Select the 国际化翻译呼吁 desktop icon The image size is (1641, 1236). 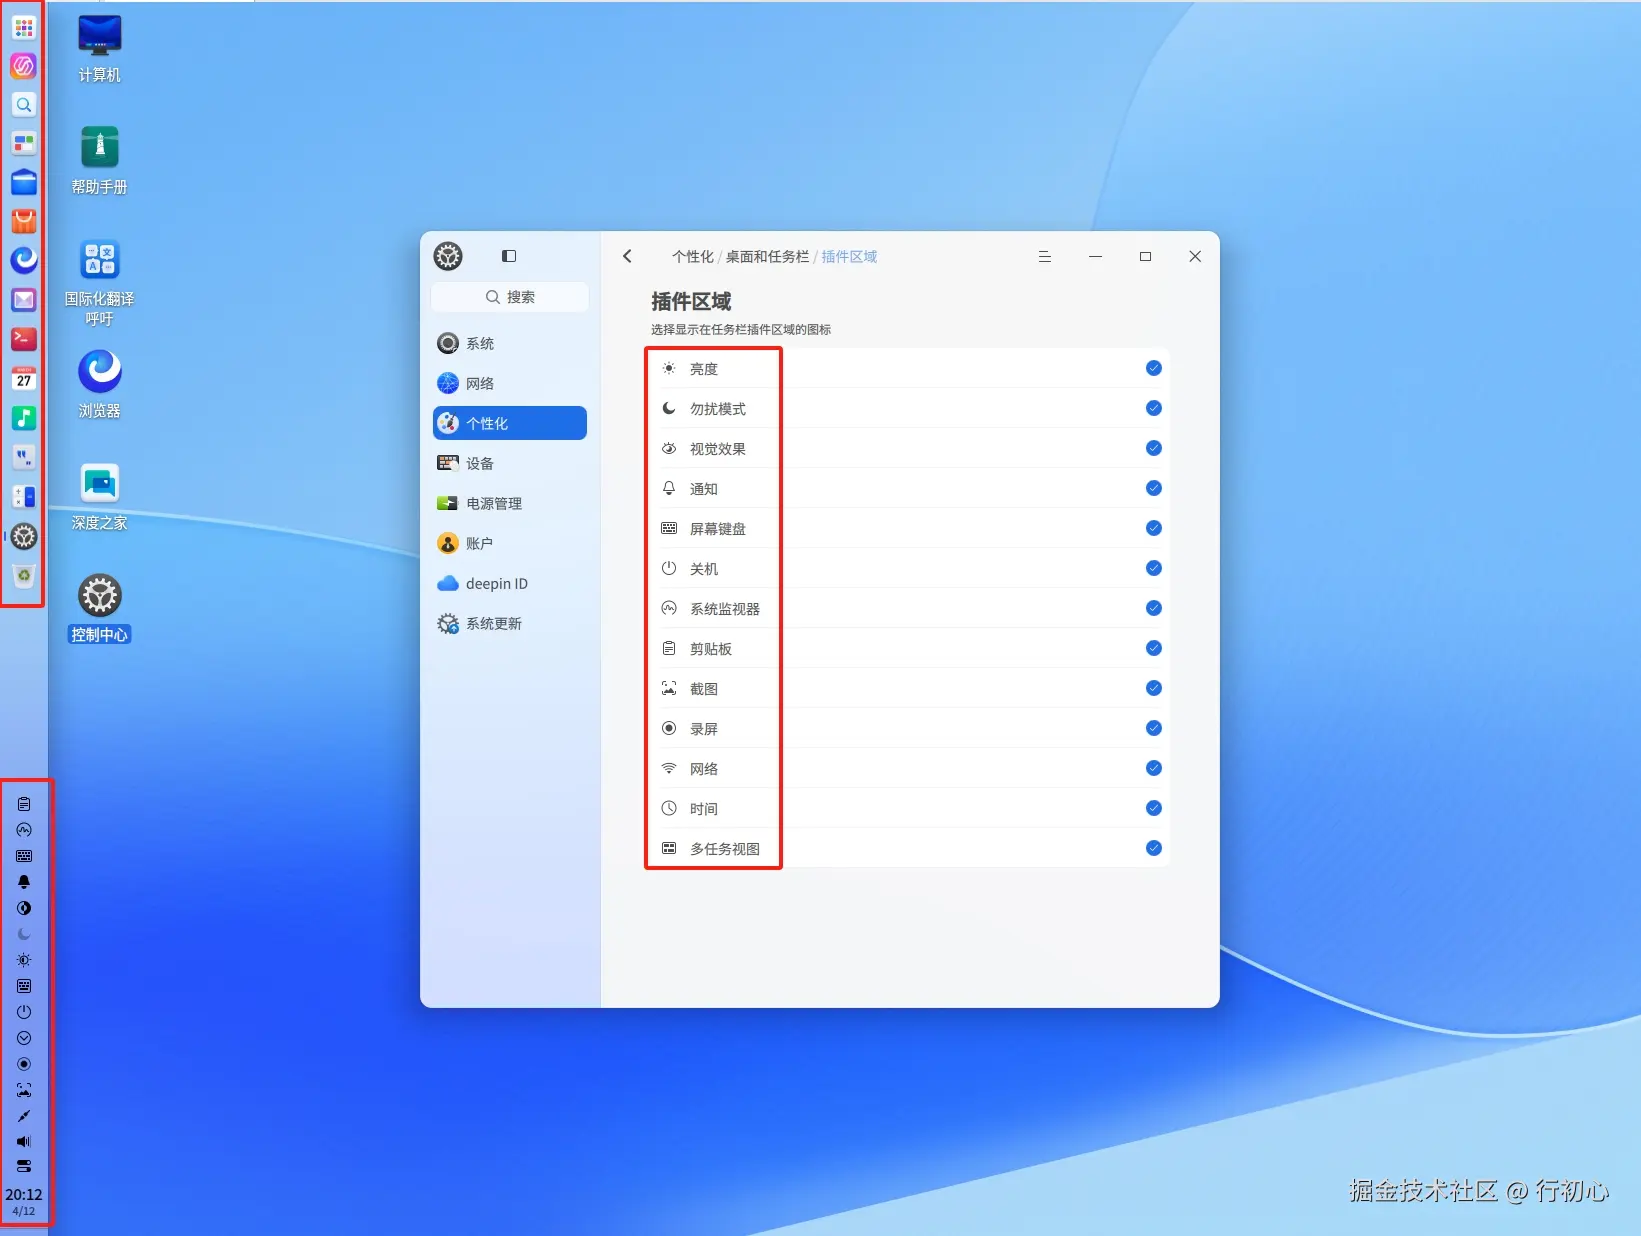pos(100,283)
